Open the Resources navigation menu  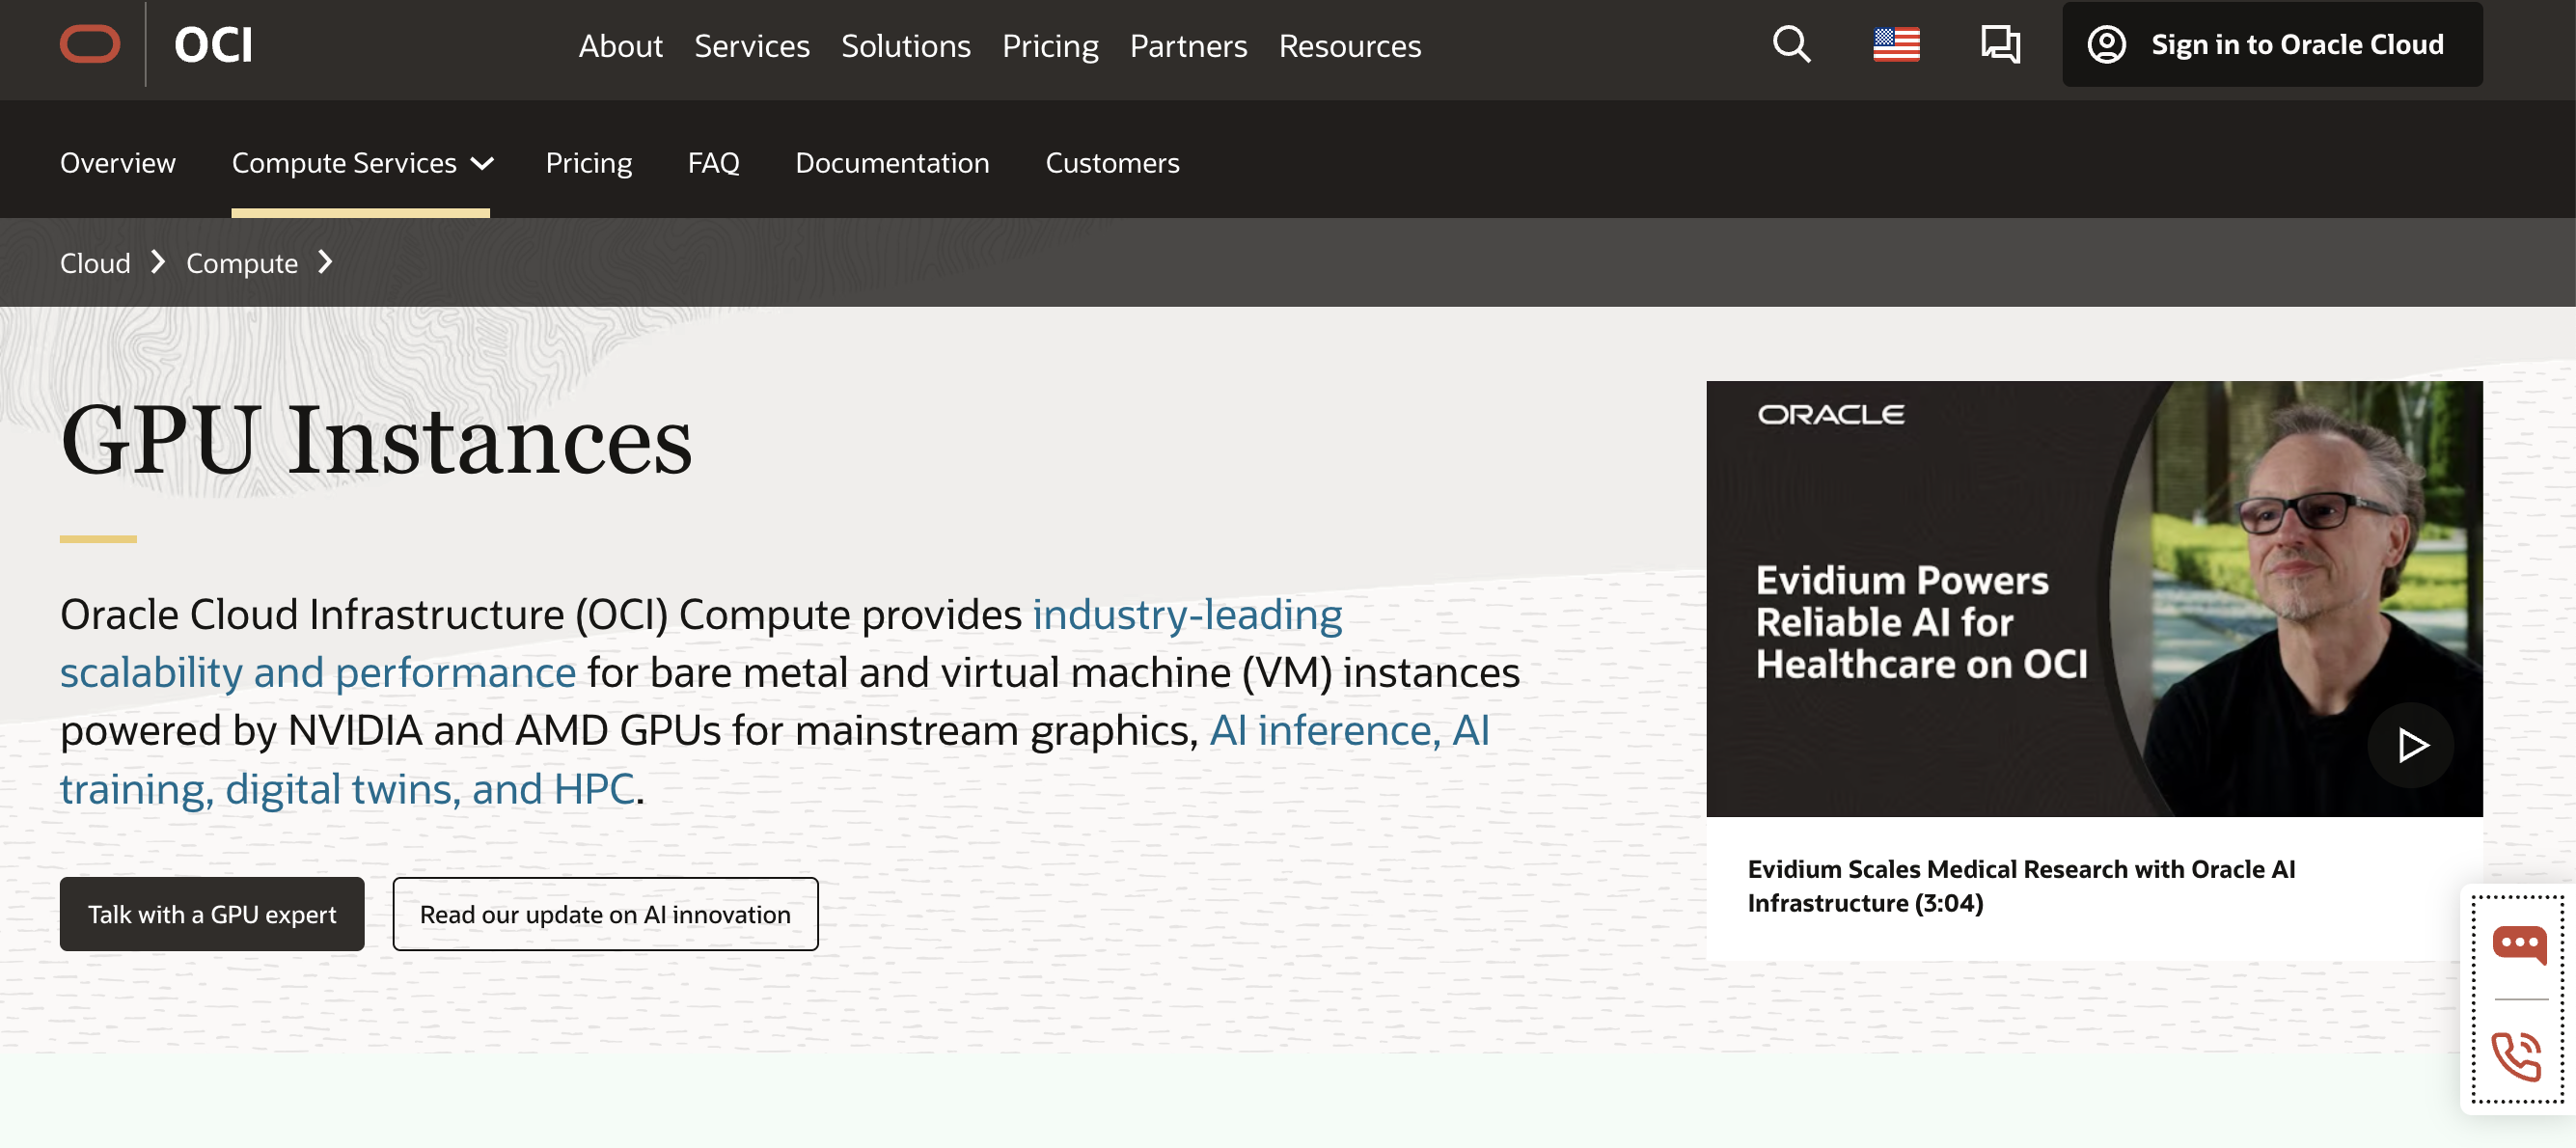click(x=1349, y=46)
